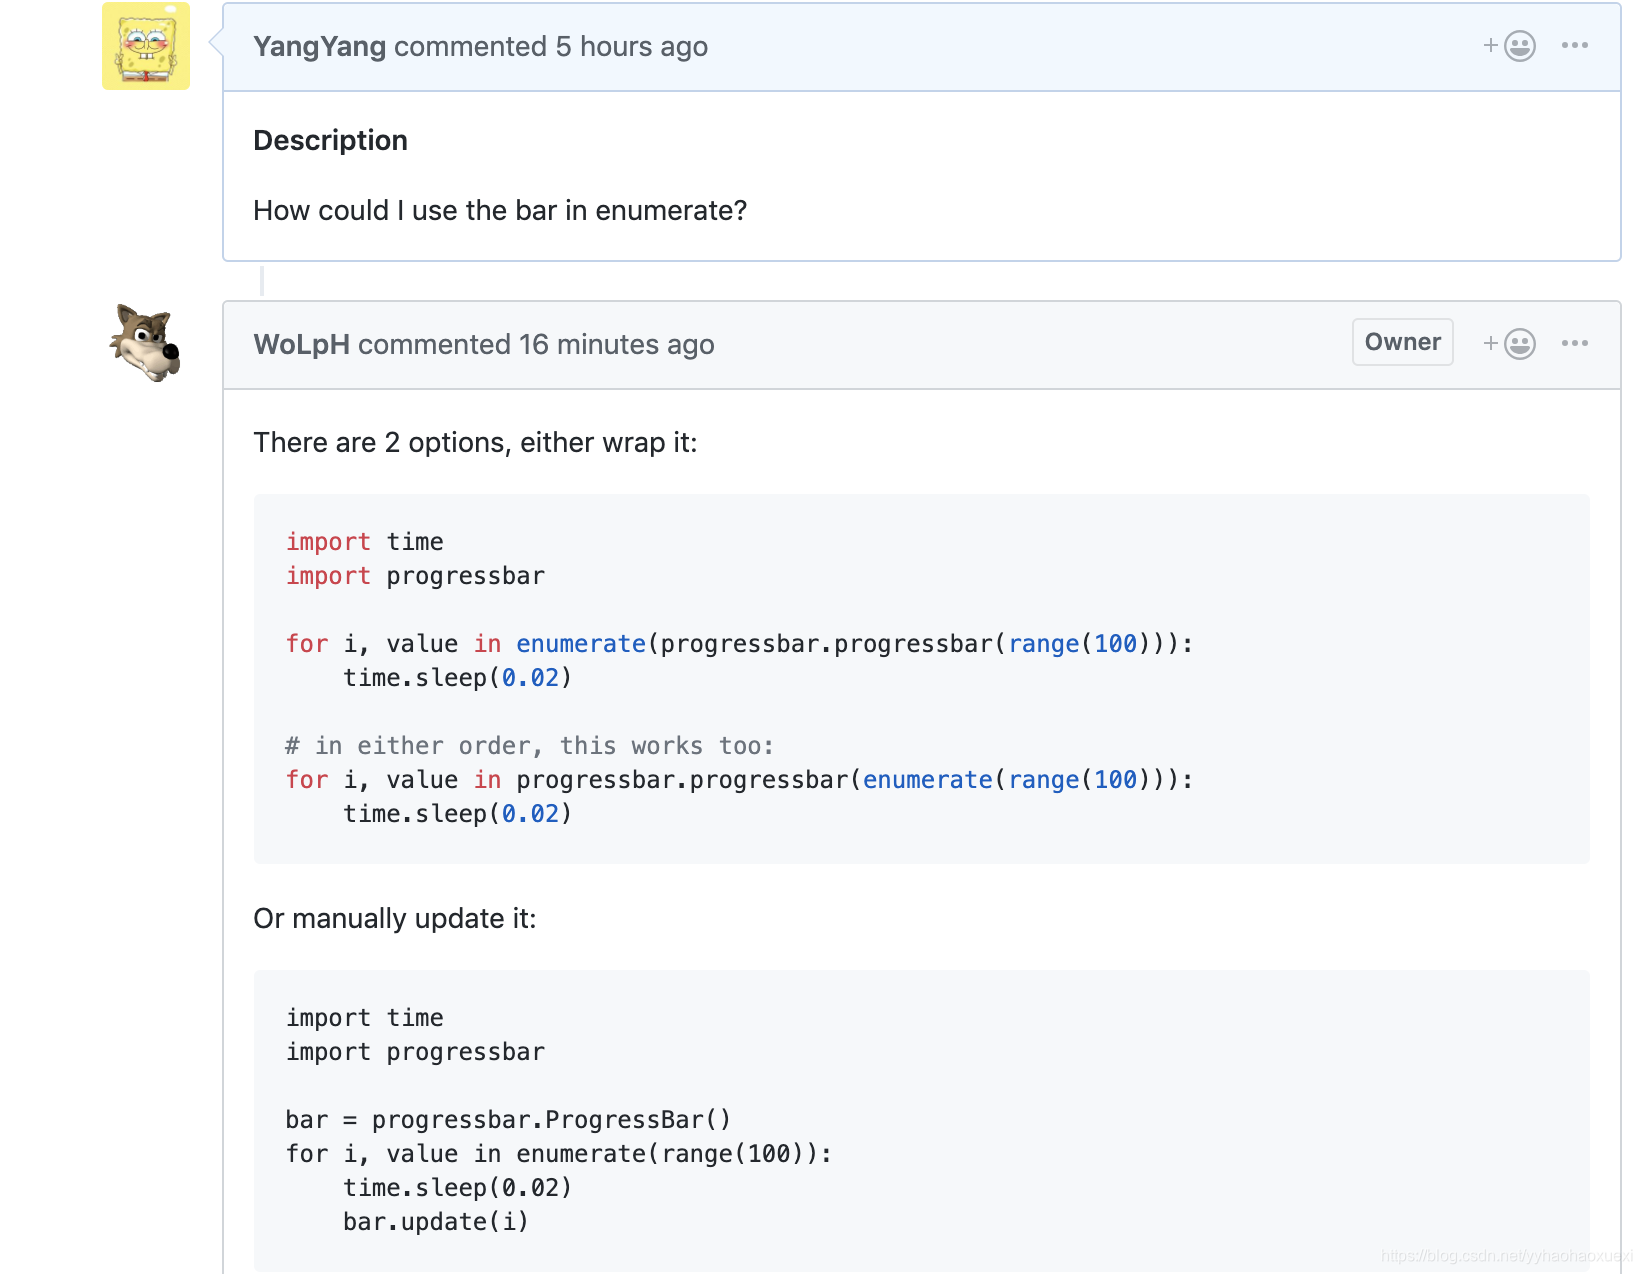The image size is (1642, 1274).
Task: Open the YangYang username link
Action: coord(318,46)
